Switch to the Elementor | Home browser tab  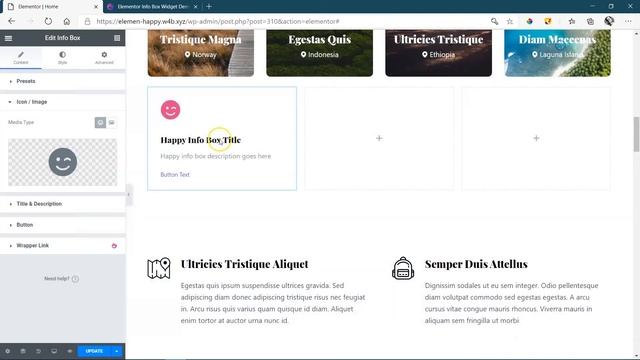click(x=51, y=7)
